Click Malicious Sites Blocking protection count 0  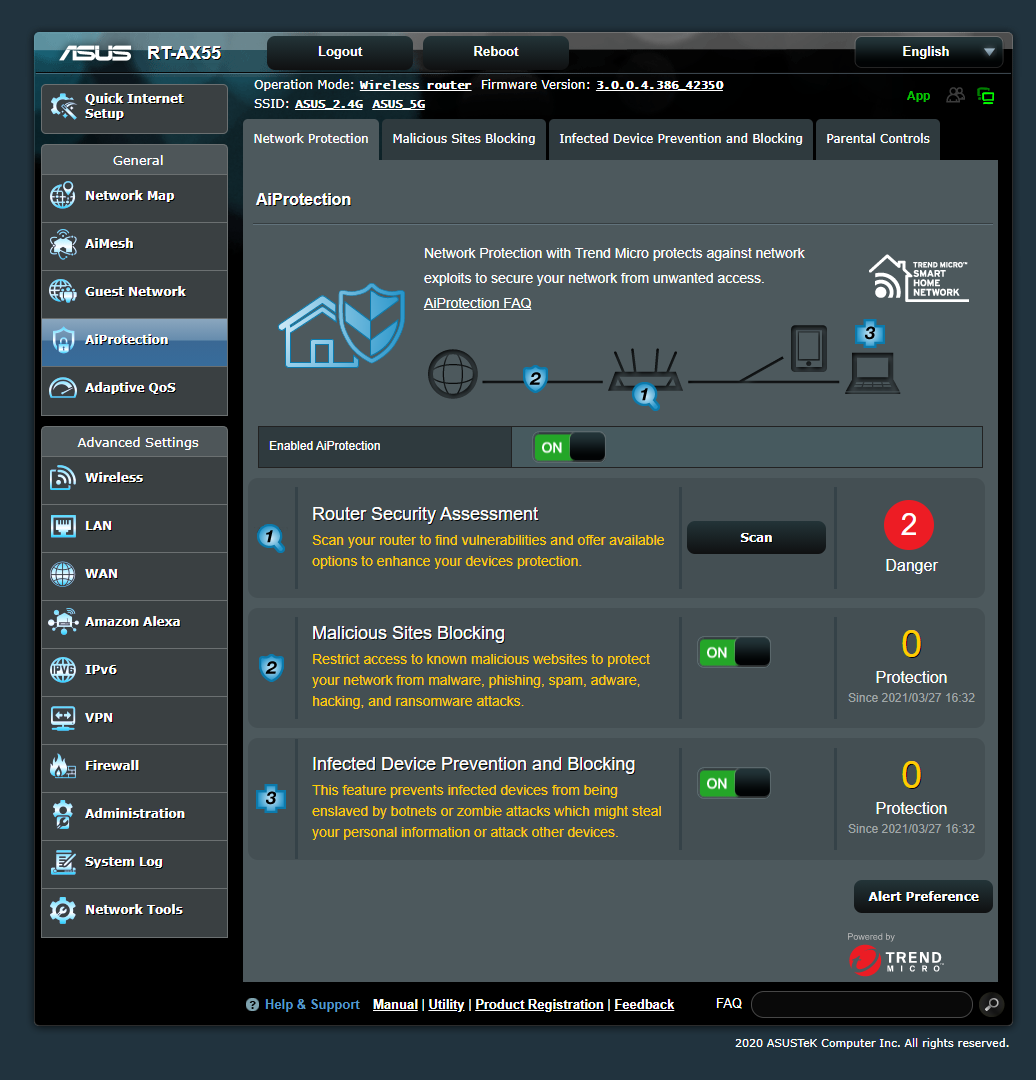pyautogui.click(x=911, y=645)
